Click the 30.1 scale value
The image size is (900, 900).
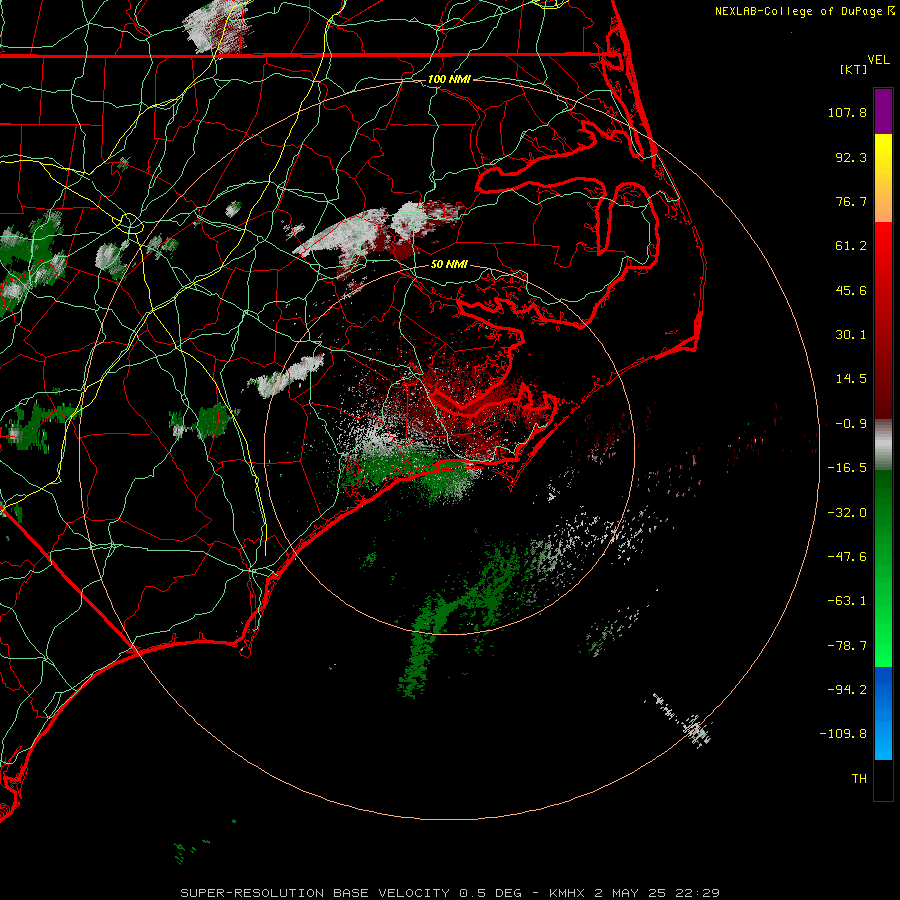[x=851, y=335]
